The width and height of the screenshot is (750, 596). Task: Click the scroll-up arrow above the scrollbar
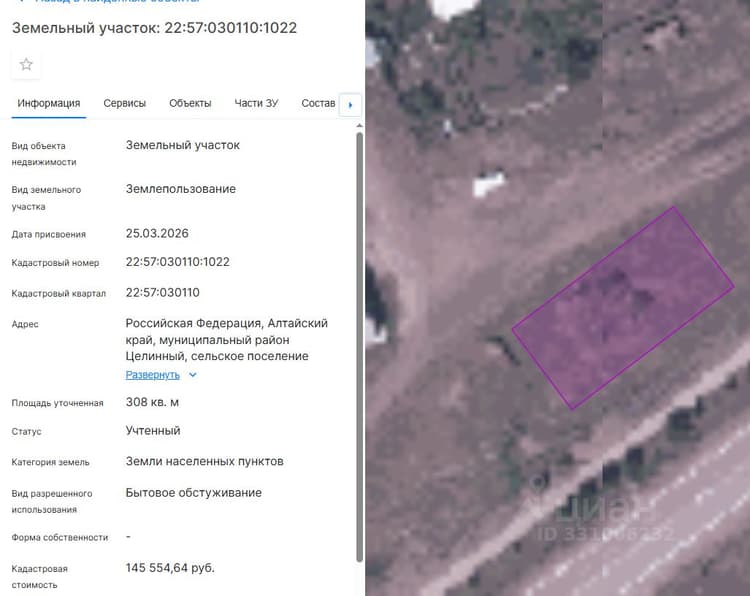pyautogui.click(x=360, y=126)
